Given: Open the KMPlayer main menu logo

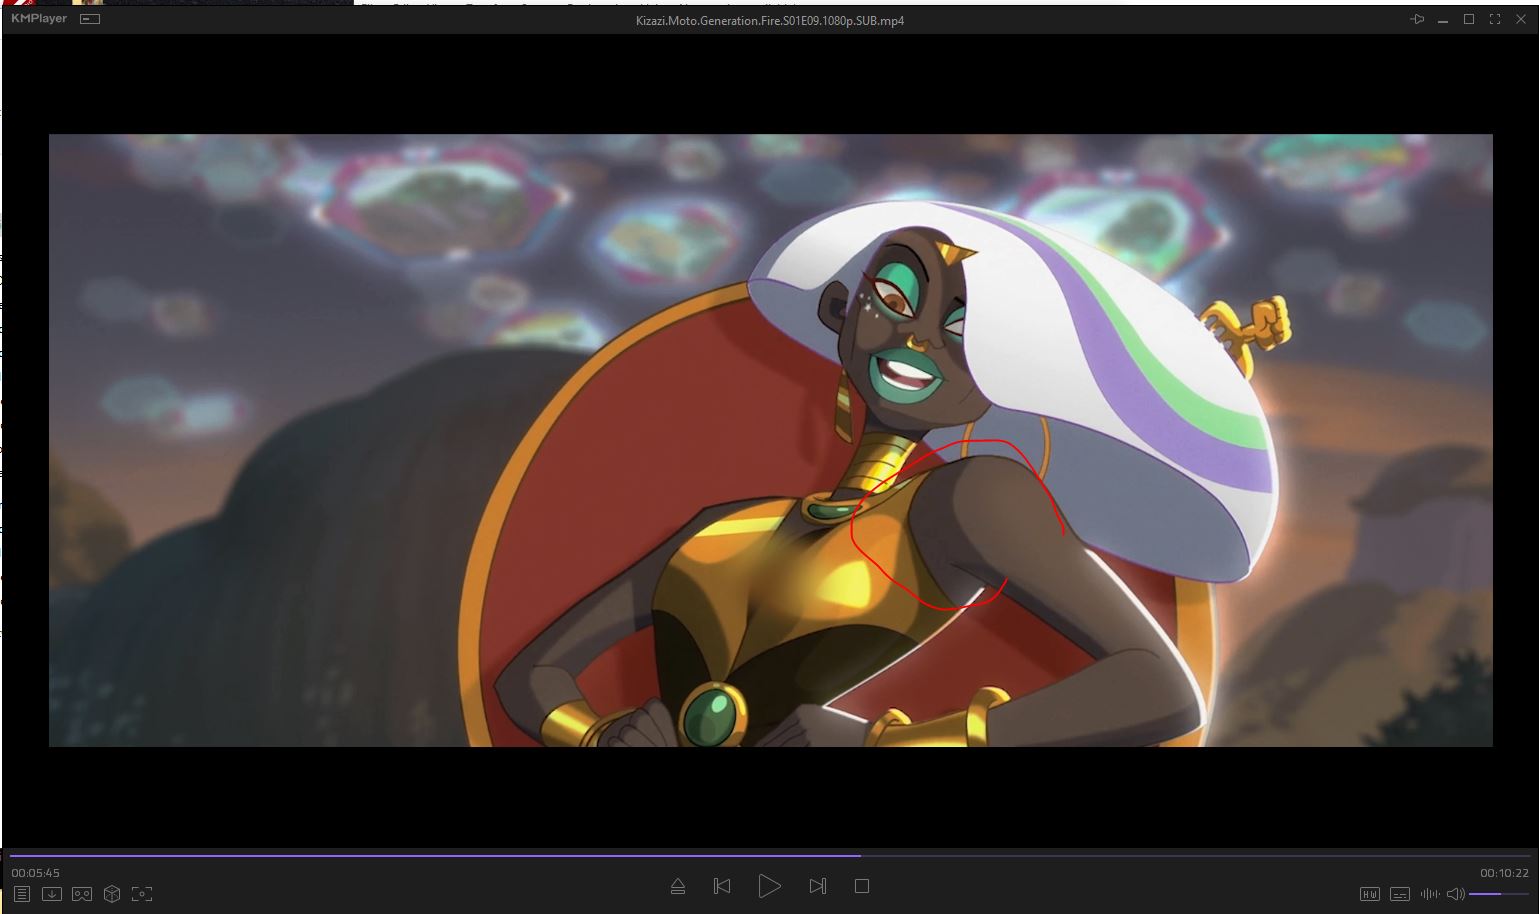Looking at the screenshot, I should [39, 19].
